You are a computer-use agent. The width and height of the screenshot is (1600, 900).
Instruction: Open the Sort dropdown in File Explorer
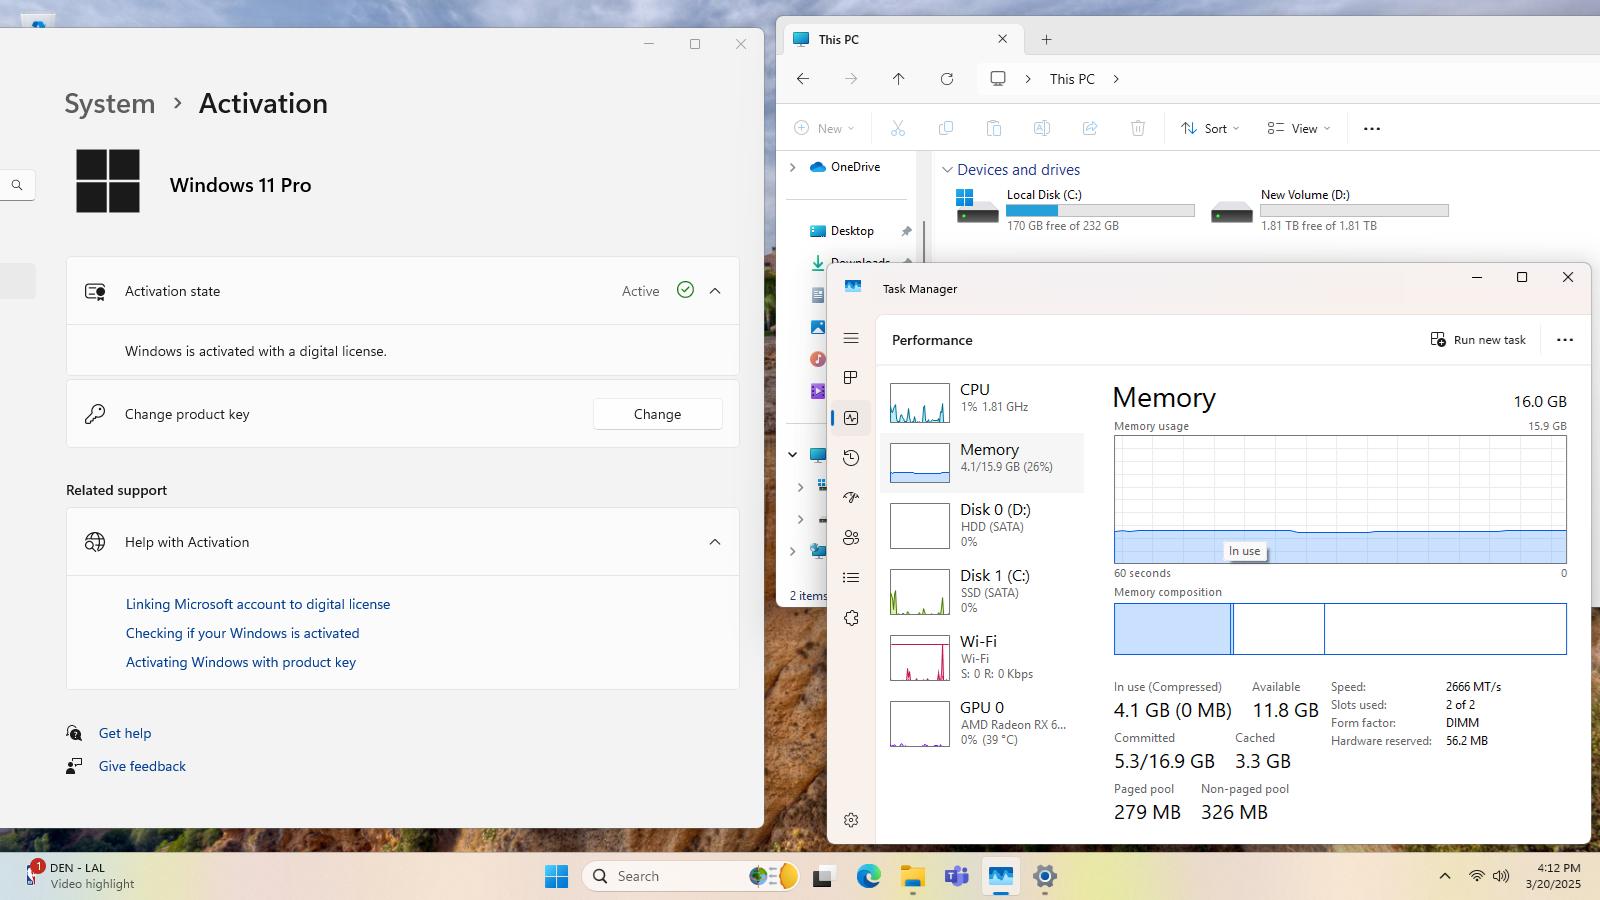click(1210, 129)
